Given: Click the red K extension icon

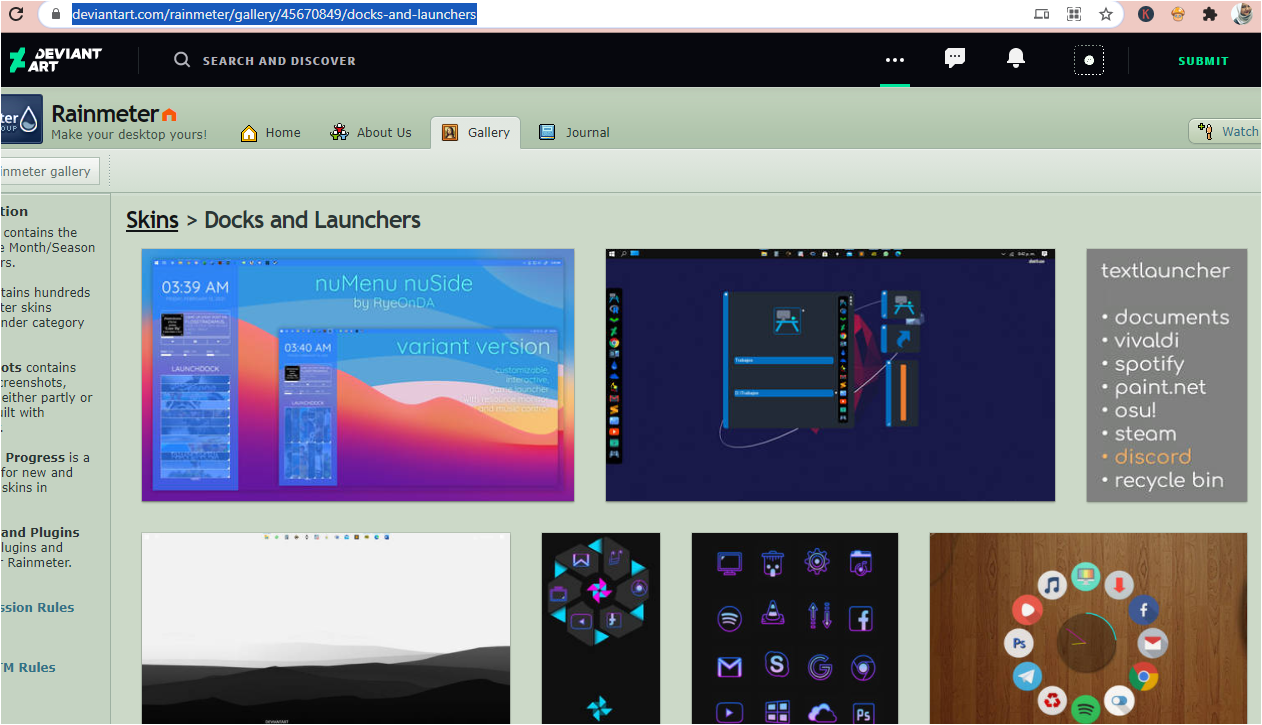Looking at the screenshot, I should click(x=1146, y=14).
